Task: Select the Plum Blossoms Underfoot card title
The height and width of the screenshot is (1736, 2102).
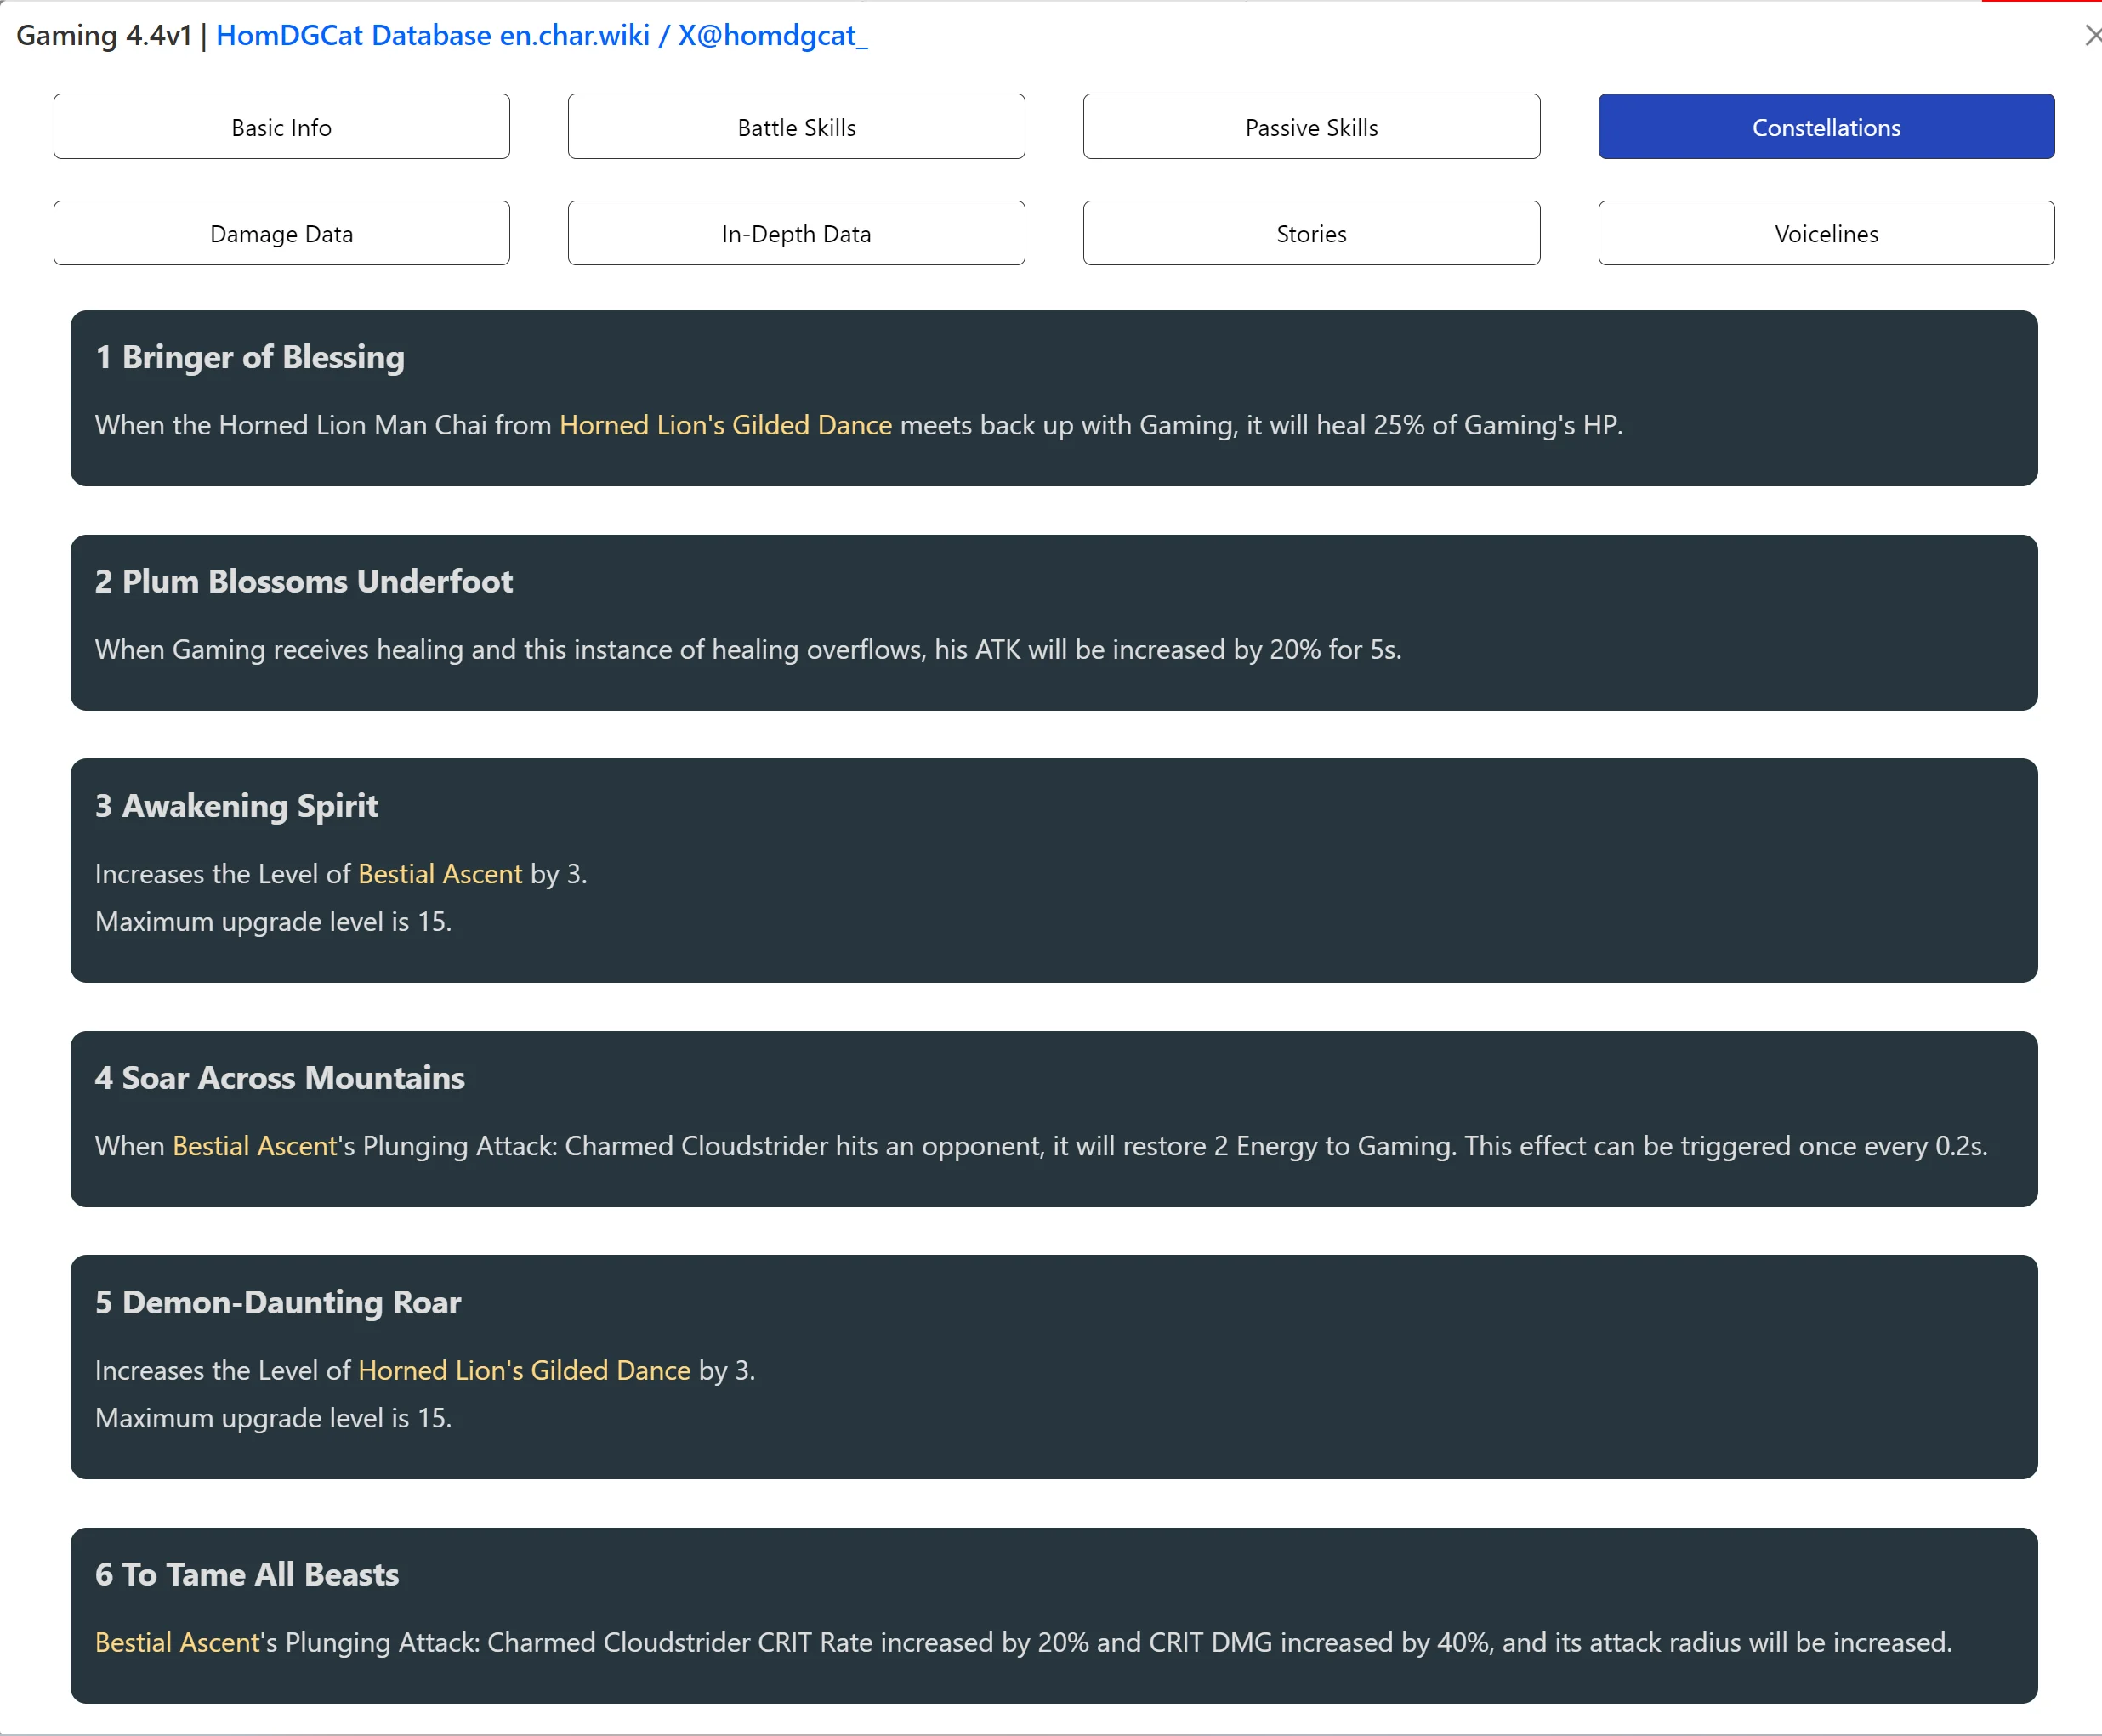Action: click(x=303, y=581)
